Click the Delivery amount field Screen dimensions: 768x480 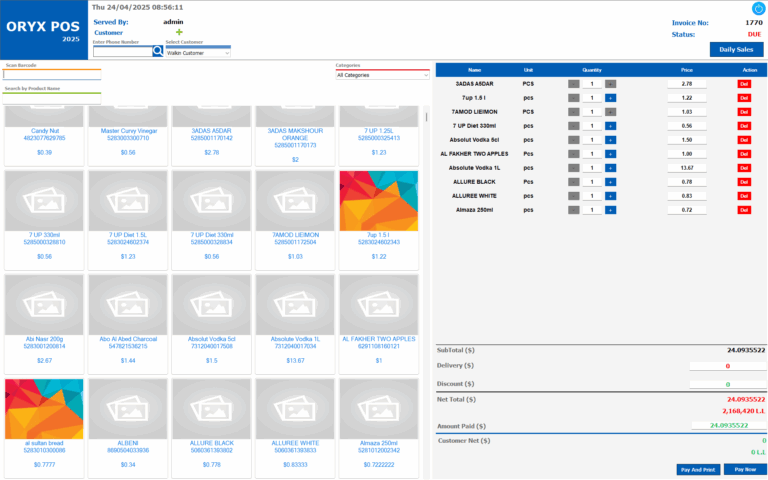(x=727, y=366)
